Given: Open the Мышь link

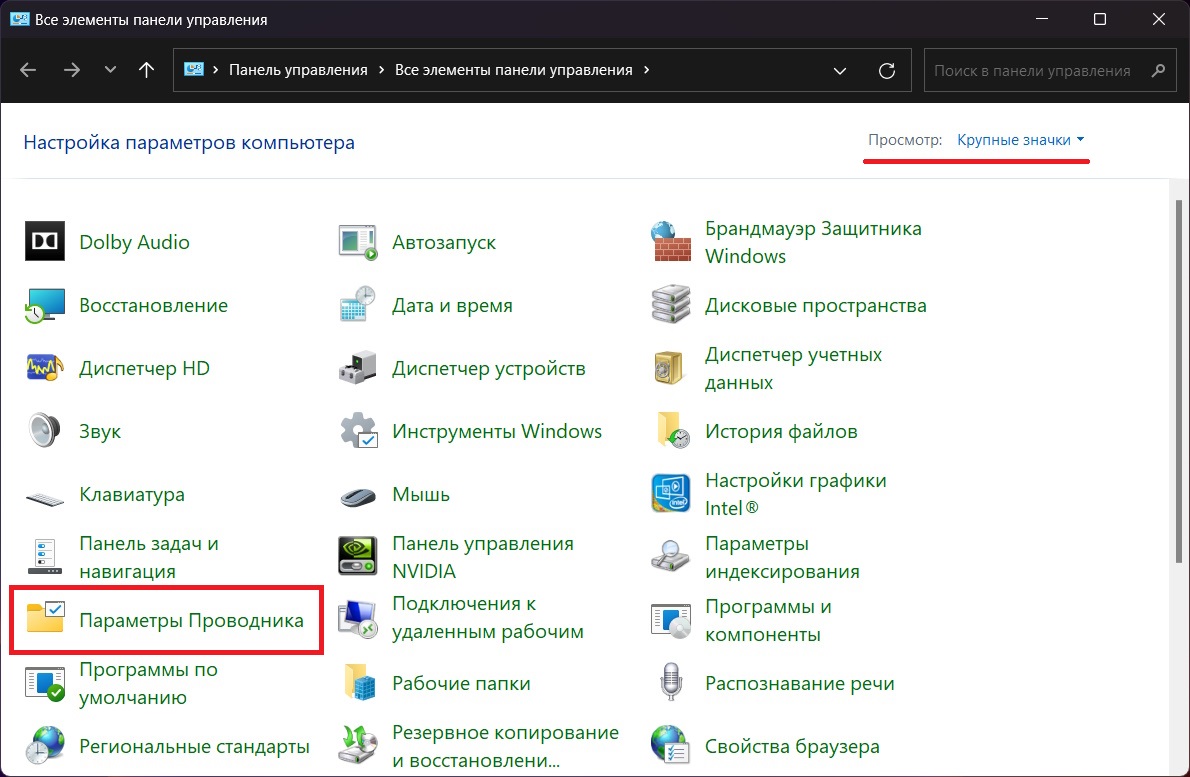Looking at the screenshot, I should pos(421,494).
